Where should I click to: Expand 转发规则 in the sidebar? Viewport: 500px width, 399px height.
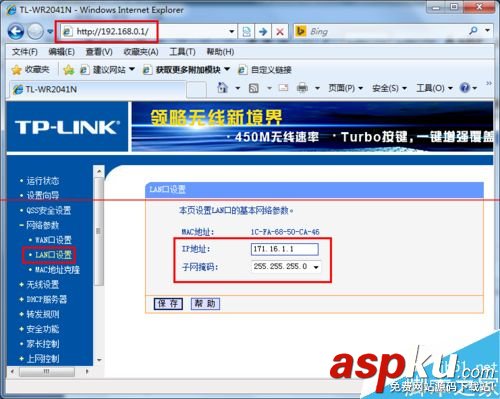click(43, 314)
